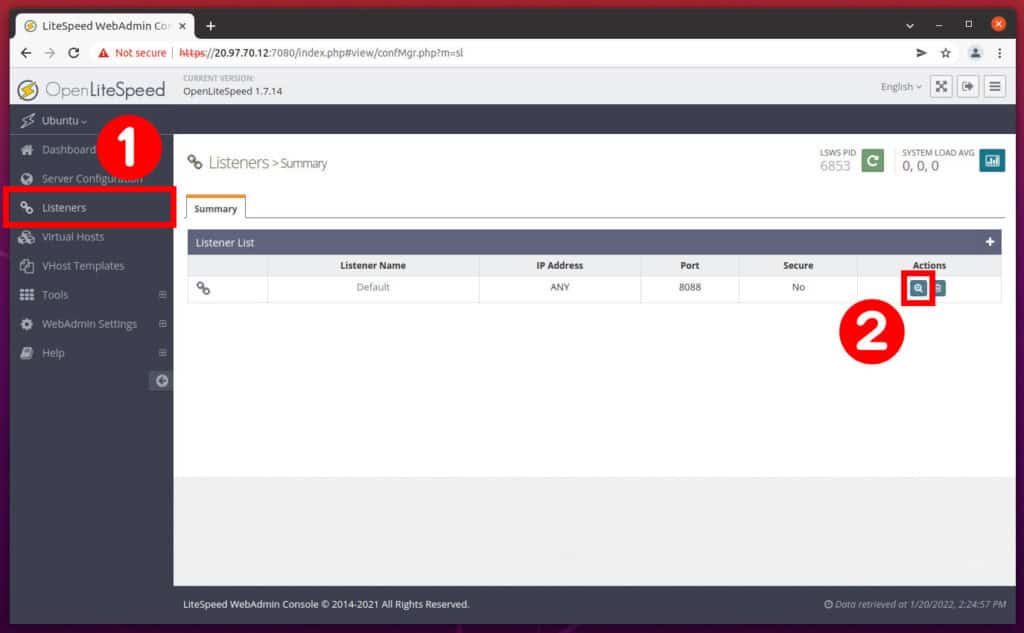This screenshot has height=633, width=1024.
Task: Expand the WebAdmin Settings submenu icon
Action: (x=163, y=324)
